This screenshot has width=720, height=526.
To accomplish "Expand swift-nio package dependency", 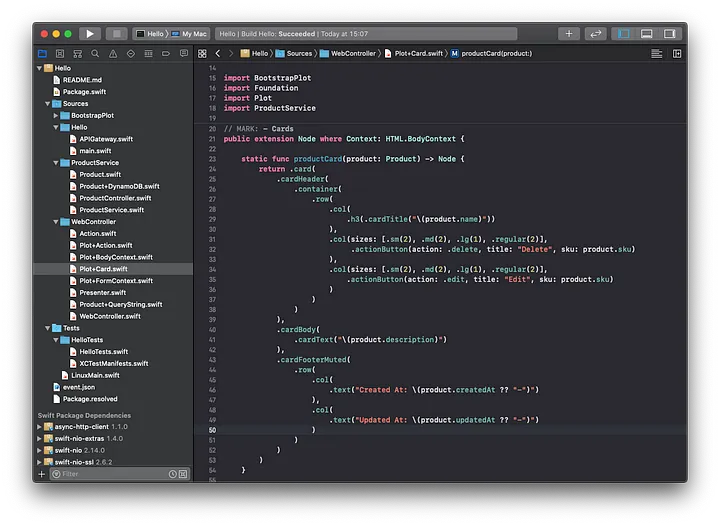I will [39, 451].
